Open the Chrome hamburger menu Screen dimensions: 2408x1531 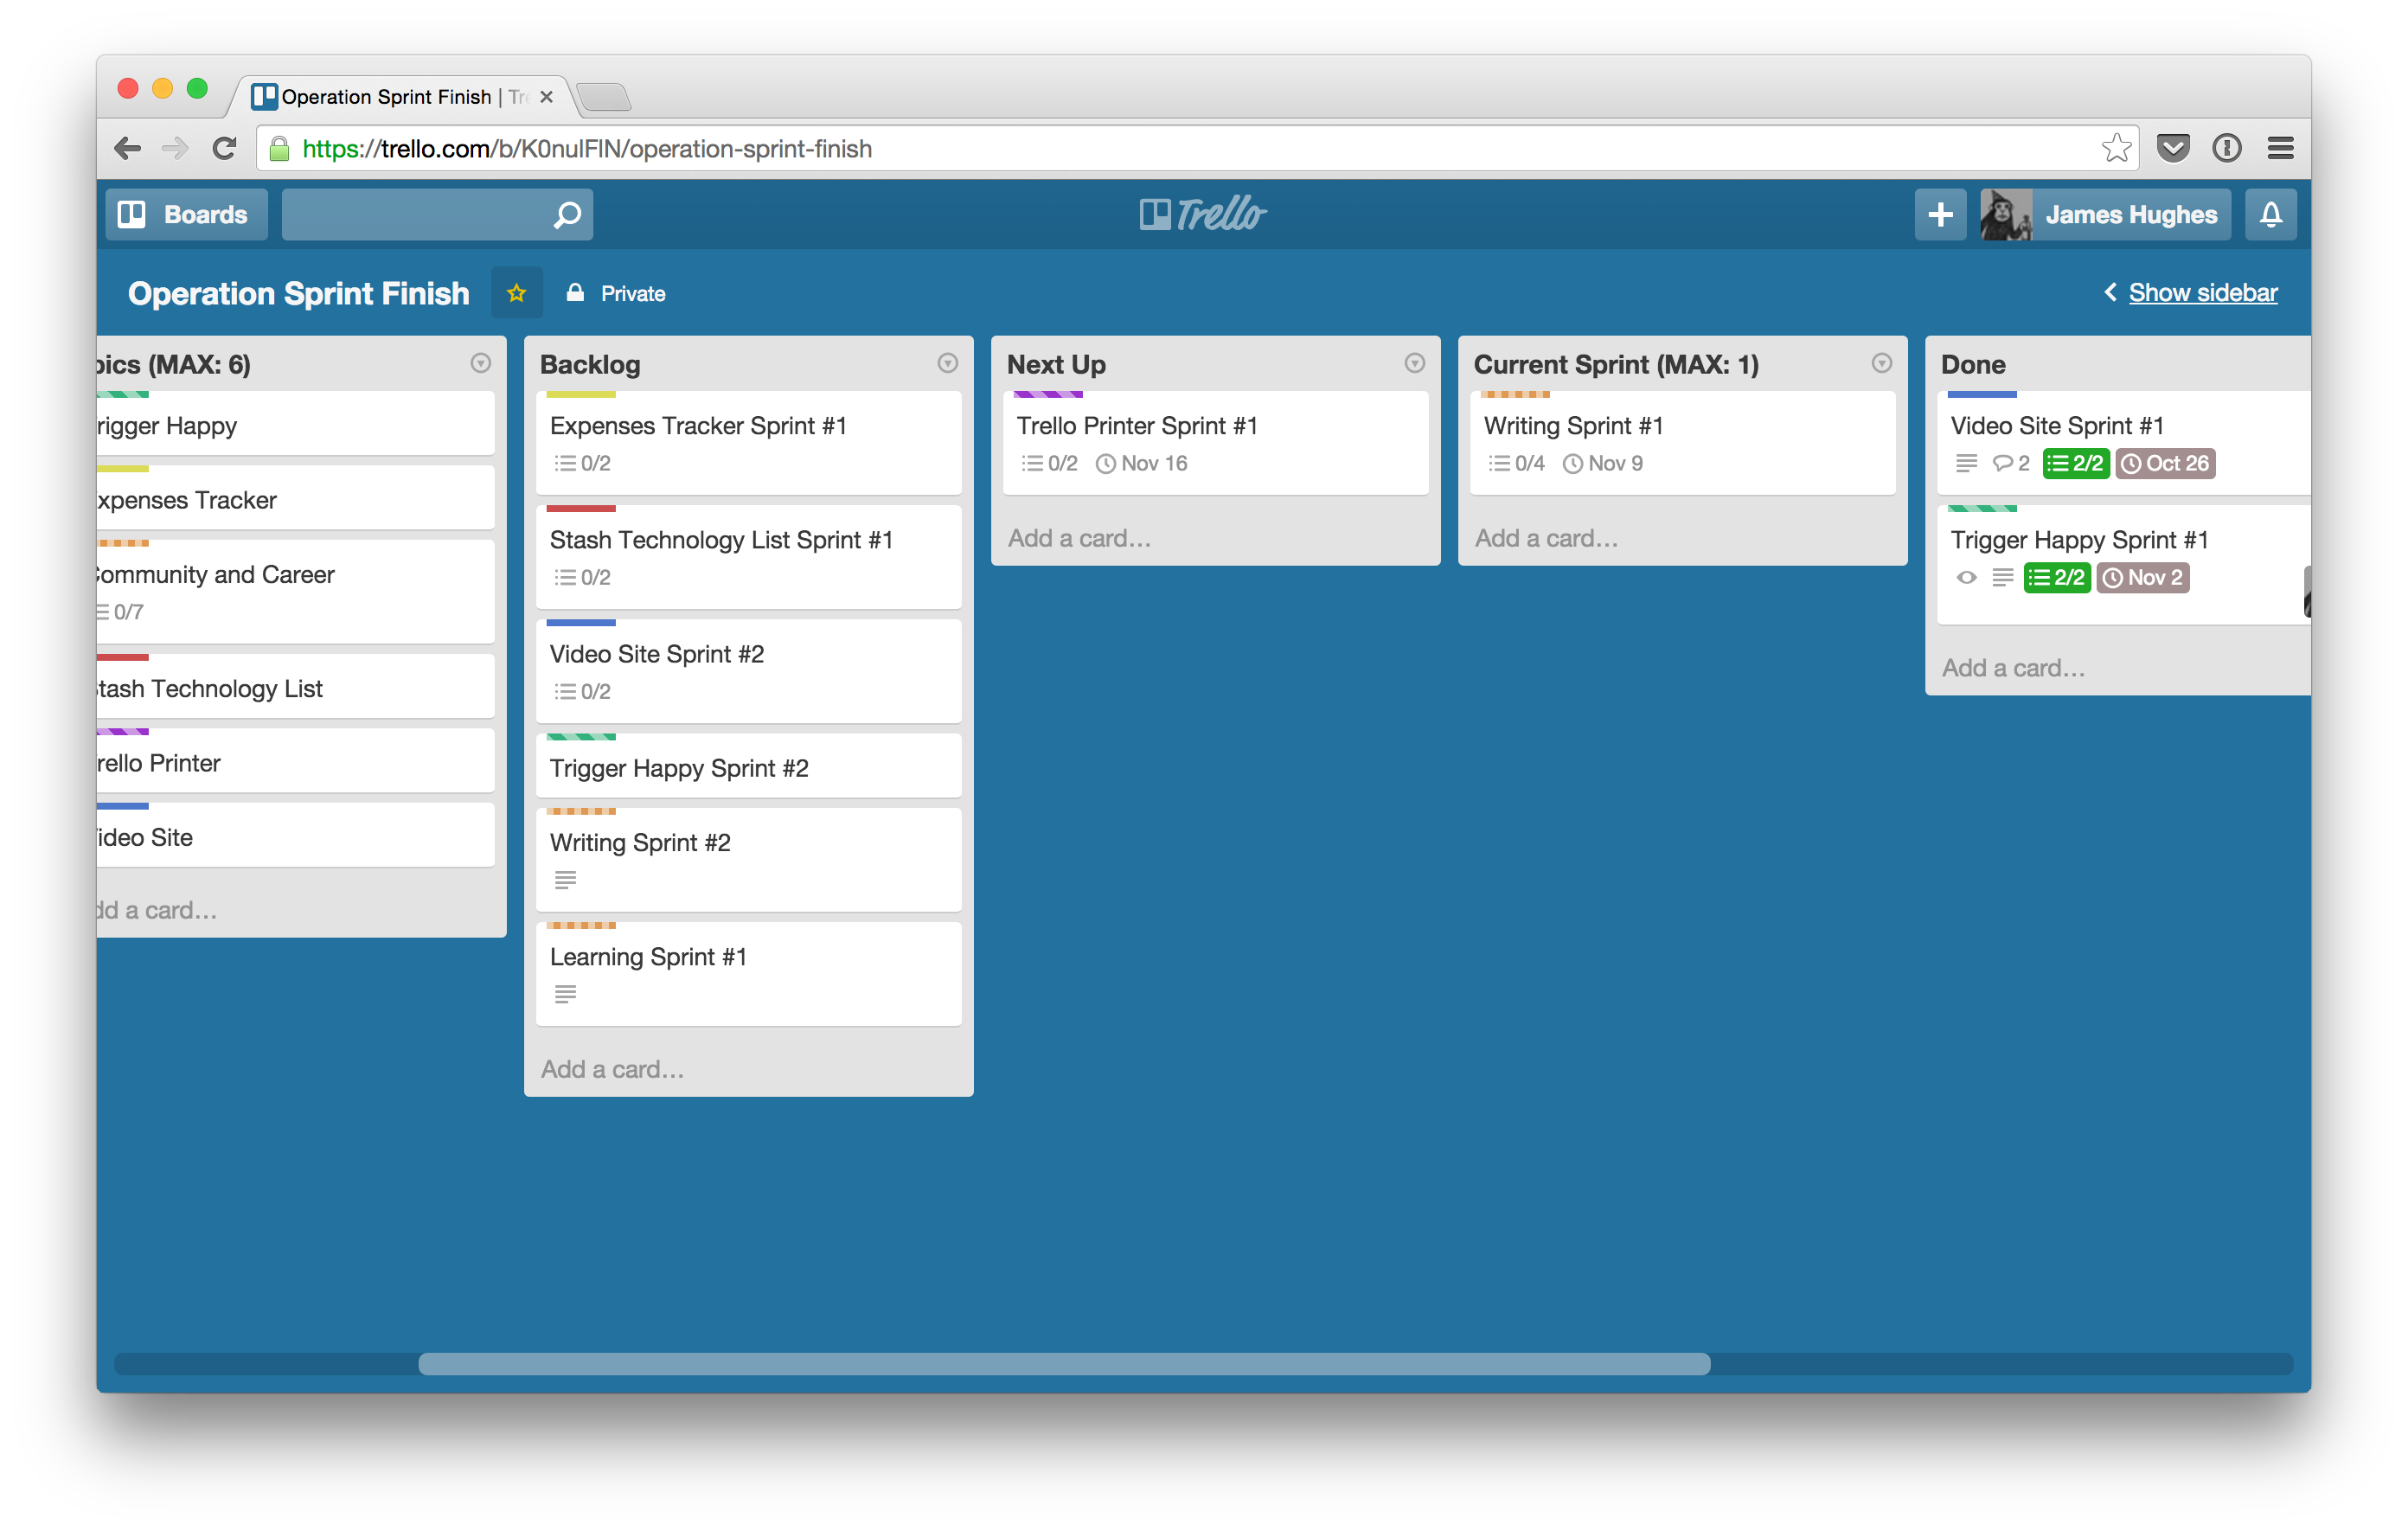coord(2280,148)
